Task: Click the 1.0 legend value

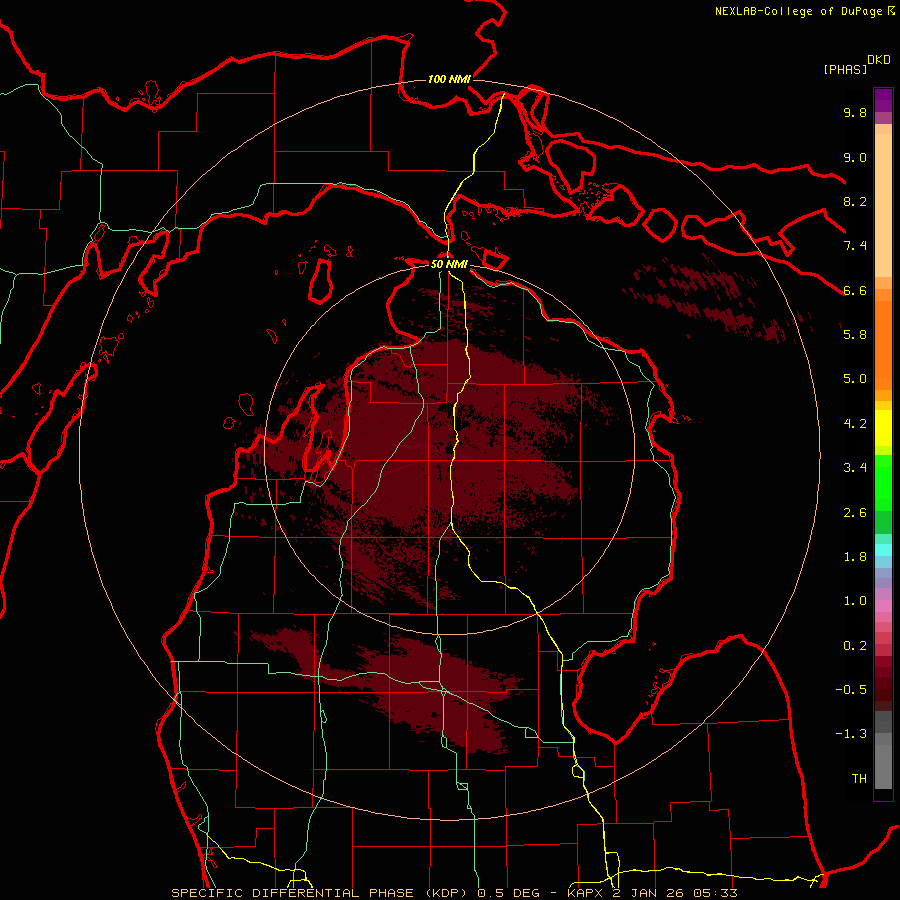Action: coord(855,600)
